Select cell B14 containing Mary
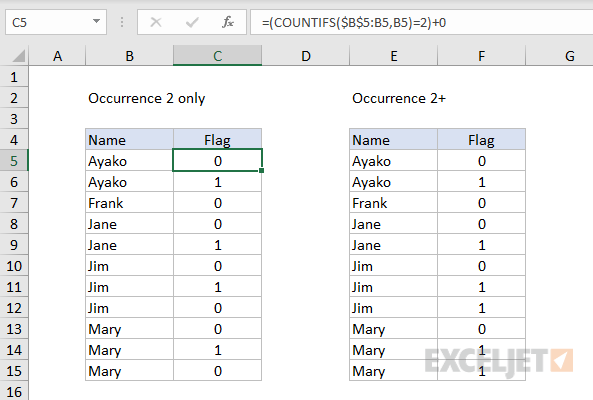The width and height of the screenshot is (593, 400). click(130, 350)
